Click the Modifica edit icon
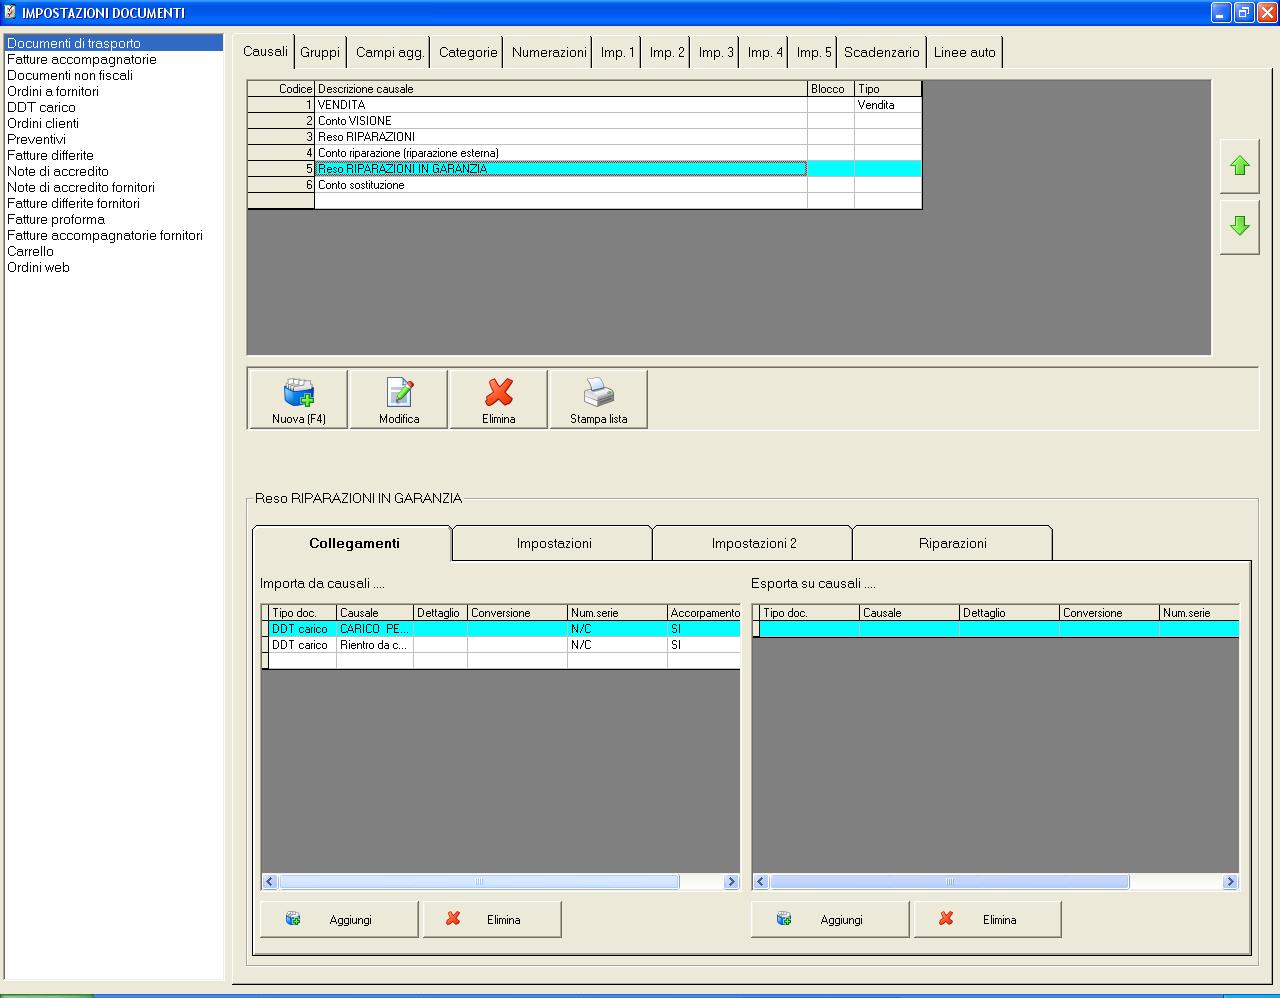1280x998 pixels. (399, 399)
